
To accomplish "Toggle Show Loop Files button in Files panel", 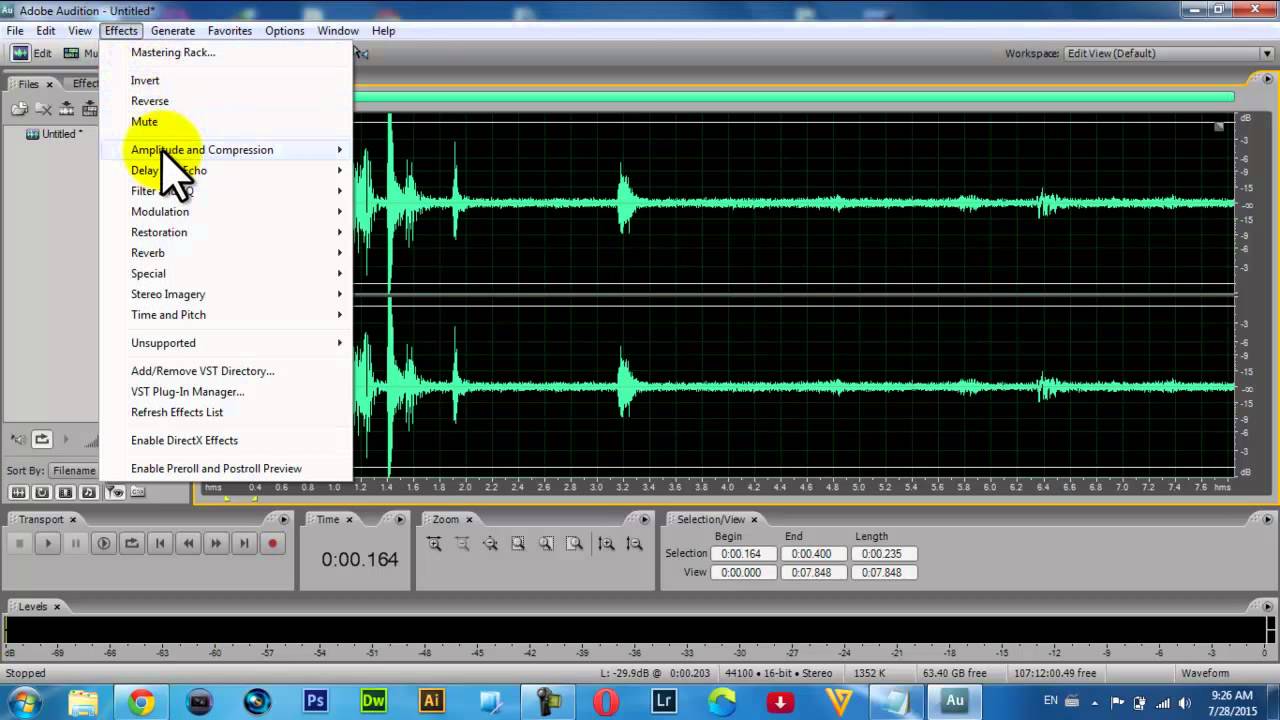I will coord(42,492).
